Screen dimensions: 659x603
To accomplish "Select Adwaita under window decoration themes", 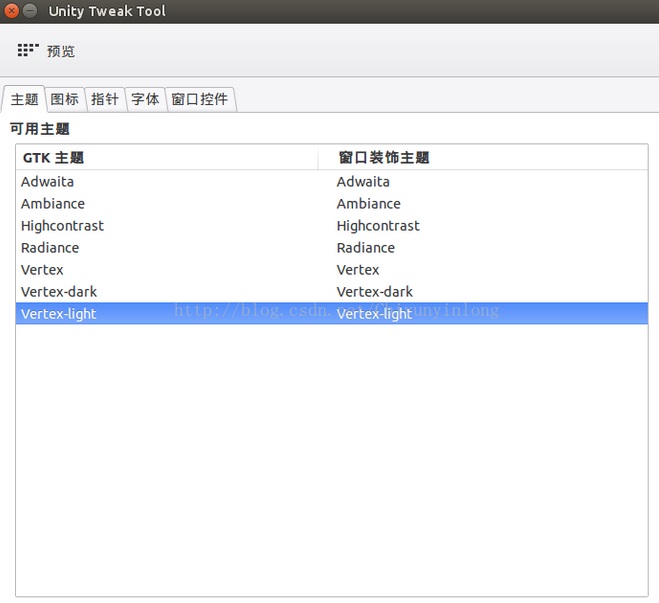I will click(363, 182).
